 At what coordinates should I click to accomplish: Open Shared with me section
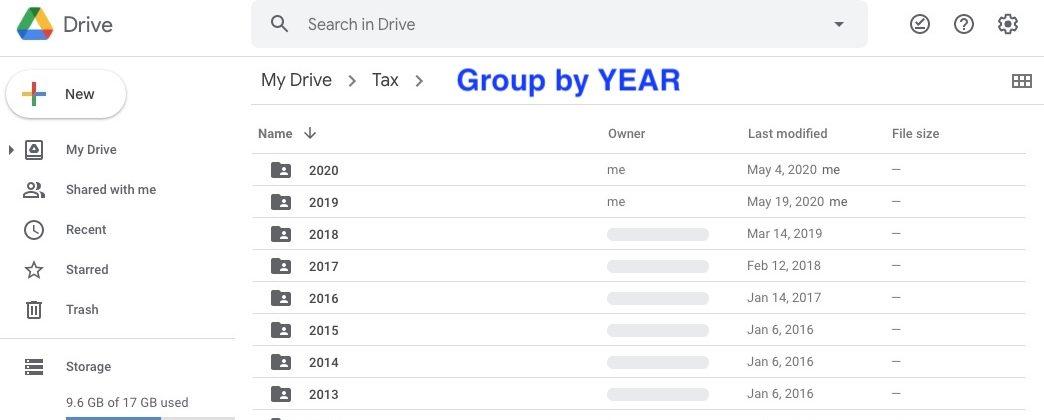pos(110,190)
